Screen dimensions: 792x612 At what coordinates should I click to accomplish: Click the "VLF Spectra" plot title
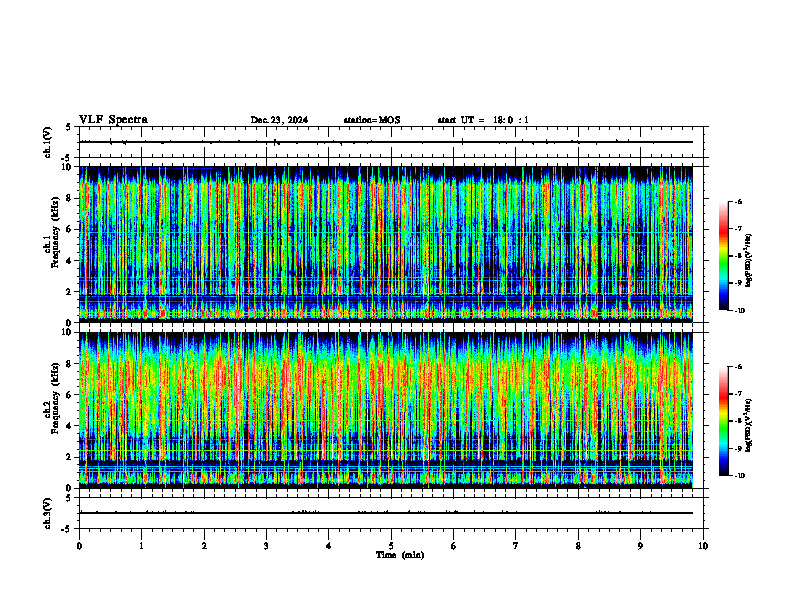point(113,120)
